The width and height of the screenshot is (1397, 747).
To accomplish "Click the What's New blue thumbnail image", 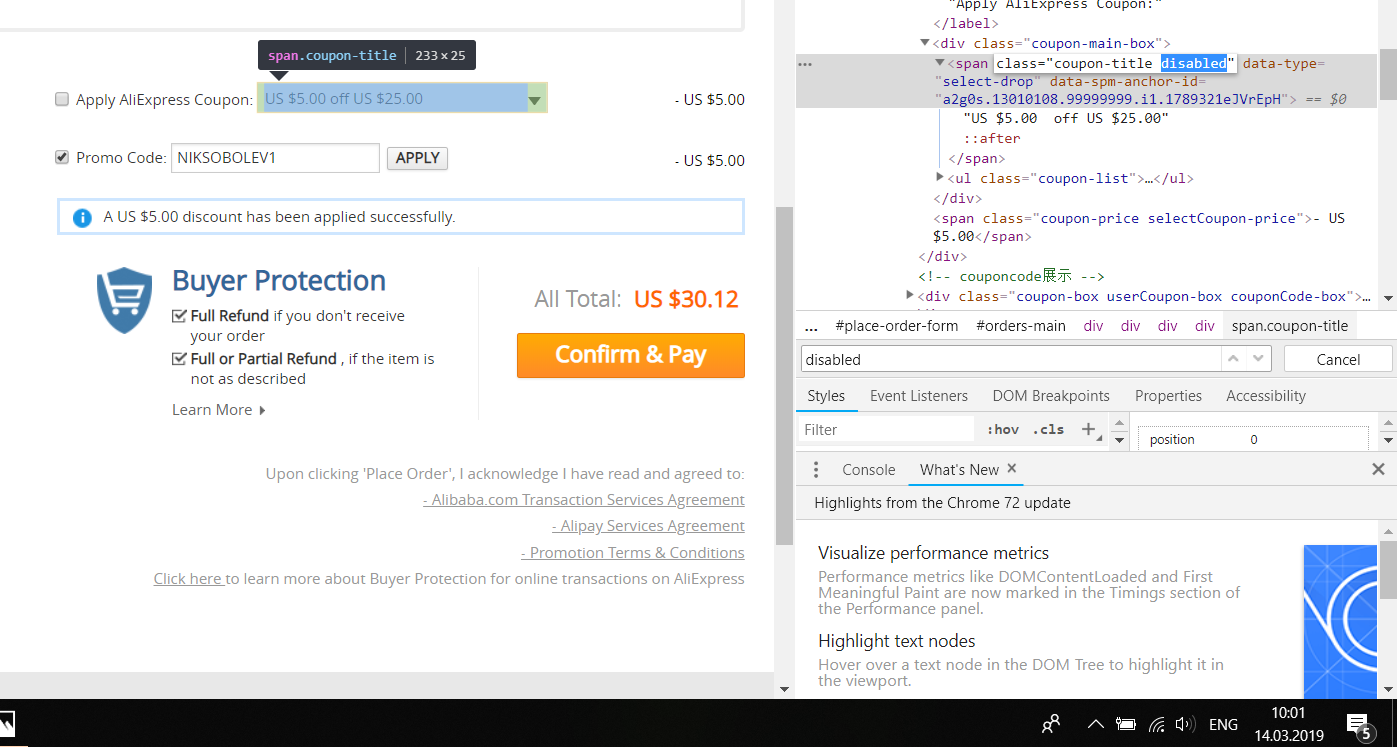I will click(1340, 621).
